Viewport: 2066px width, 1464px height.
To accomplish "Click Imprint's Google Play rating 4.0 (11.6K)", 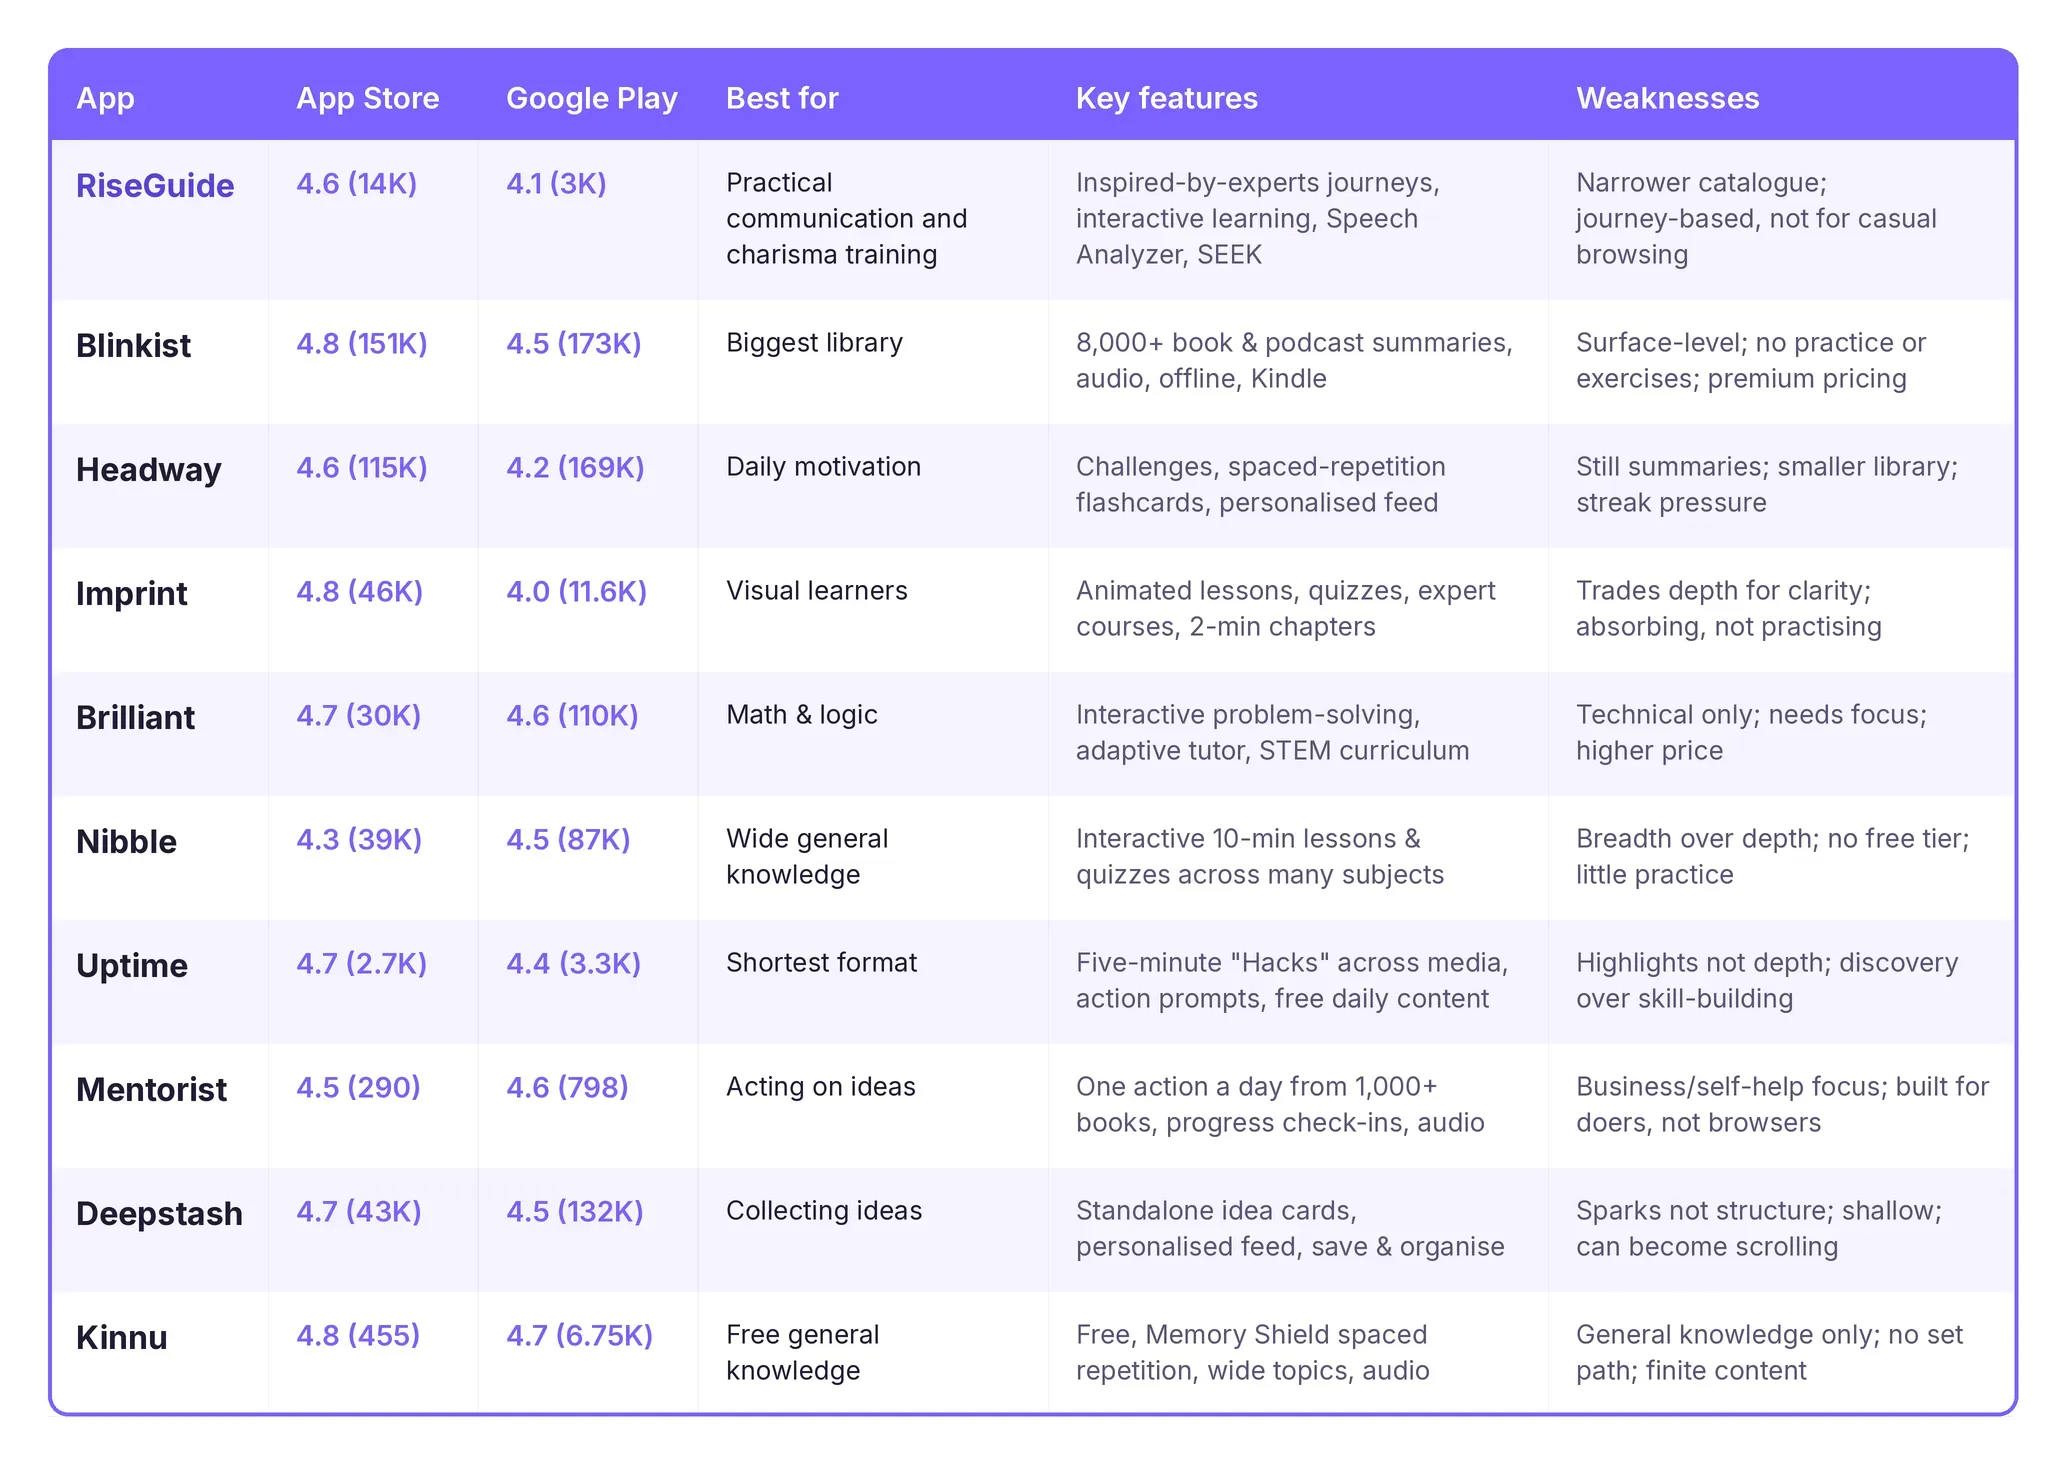I will click(x=576, y=591).
